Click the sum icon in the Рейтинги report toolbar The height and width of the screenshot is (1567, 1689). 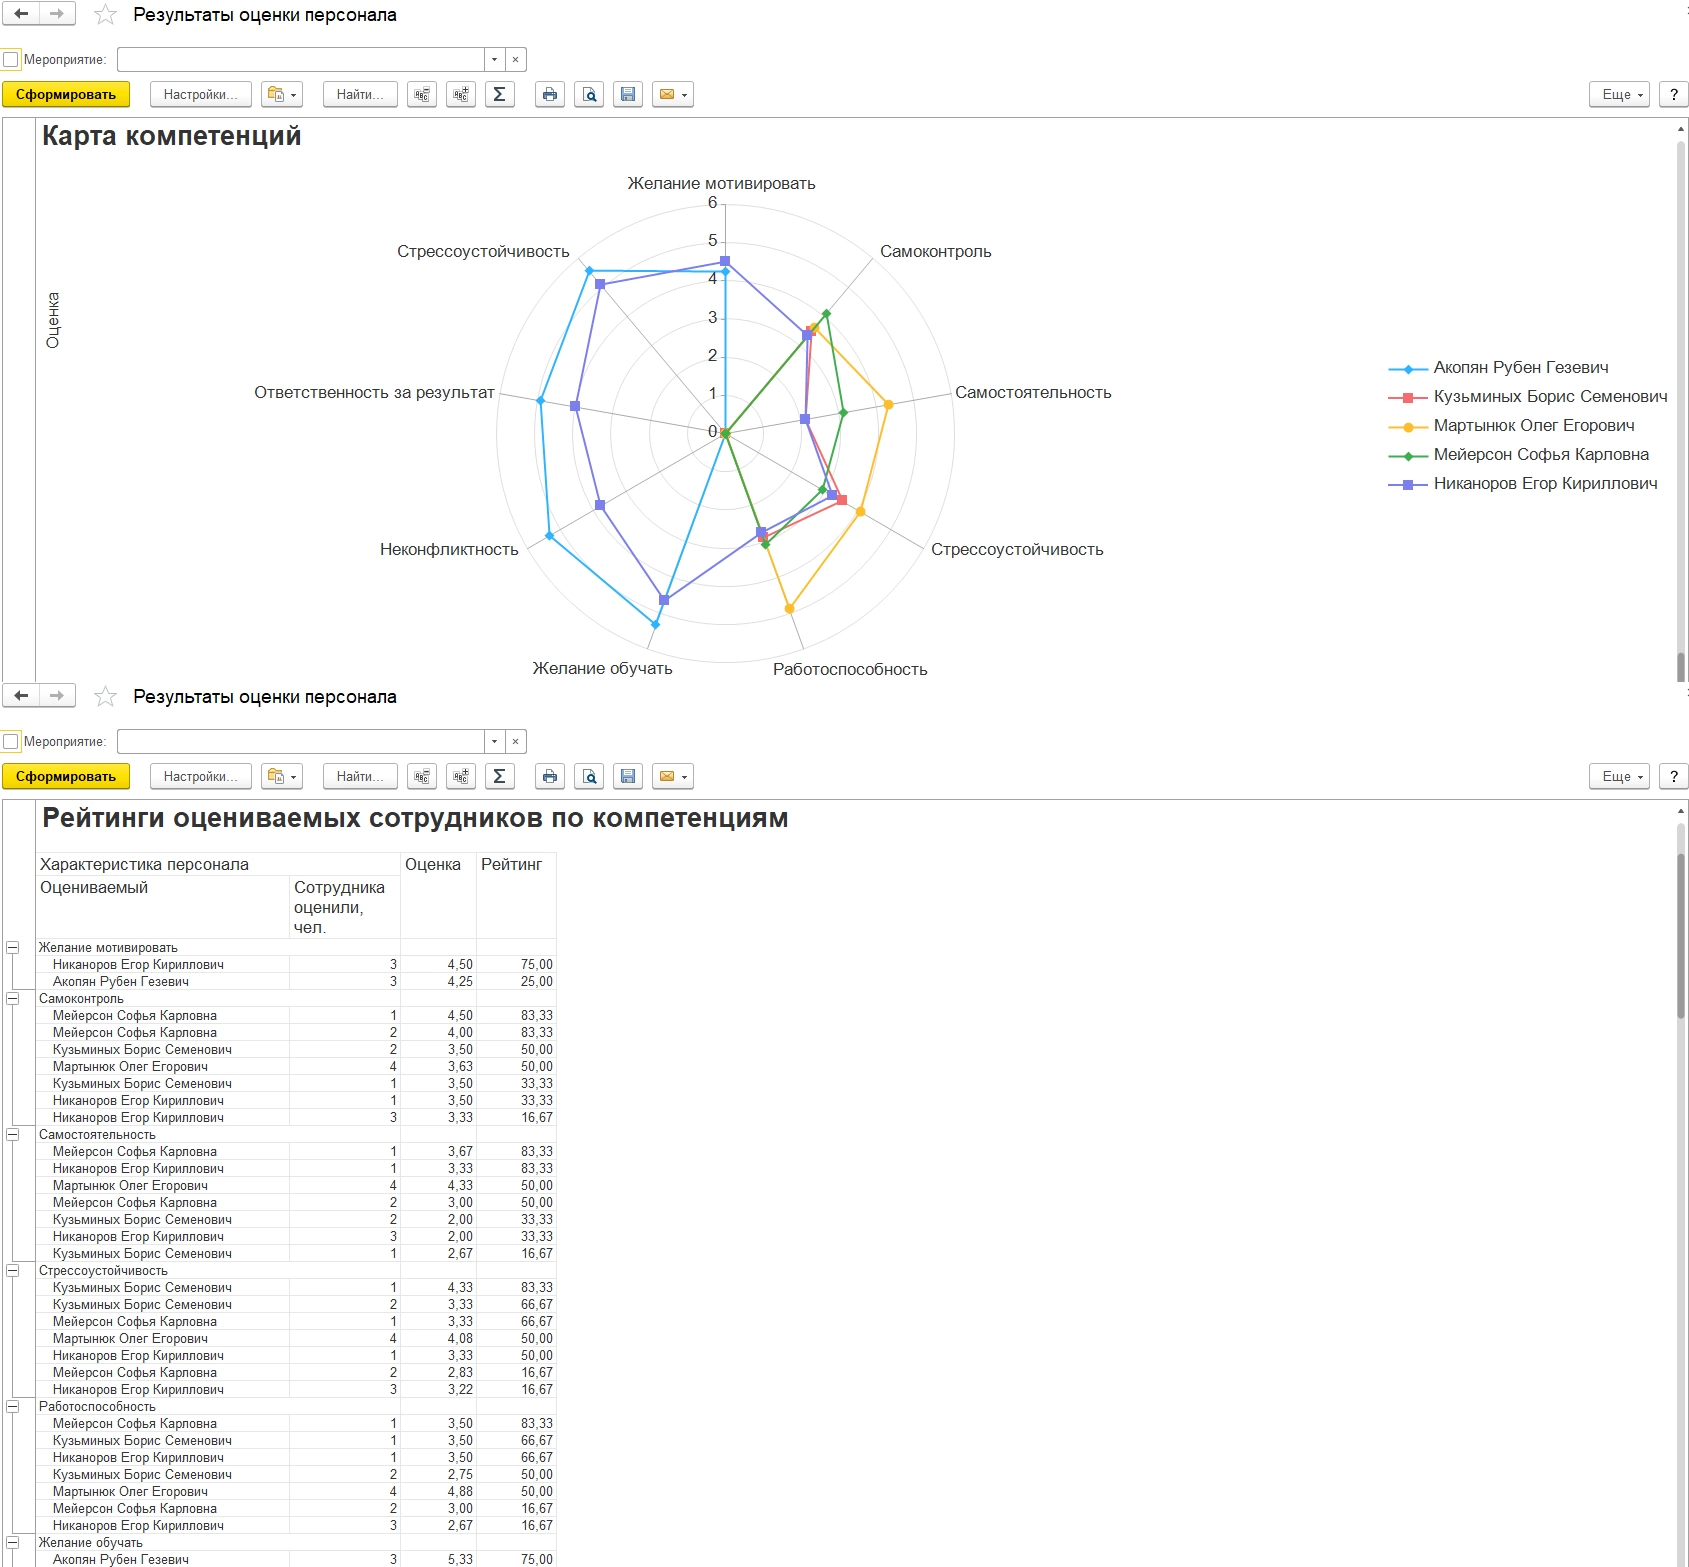(500, 777)
